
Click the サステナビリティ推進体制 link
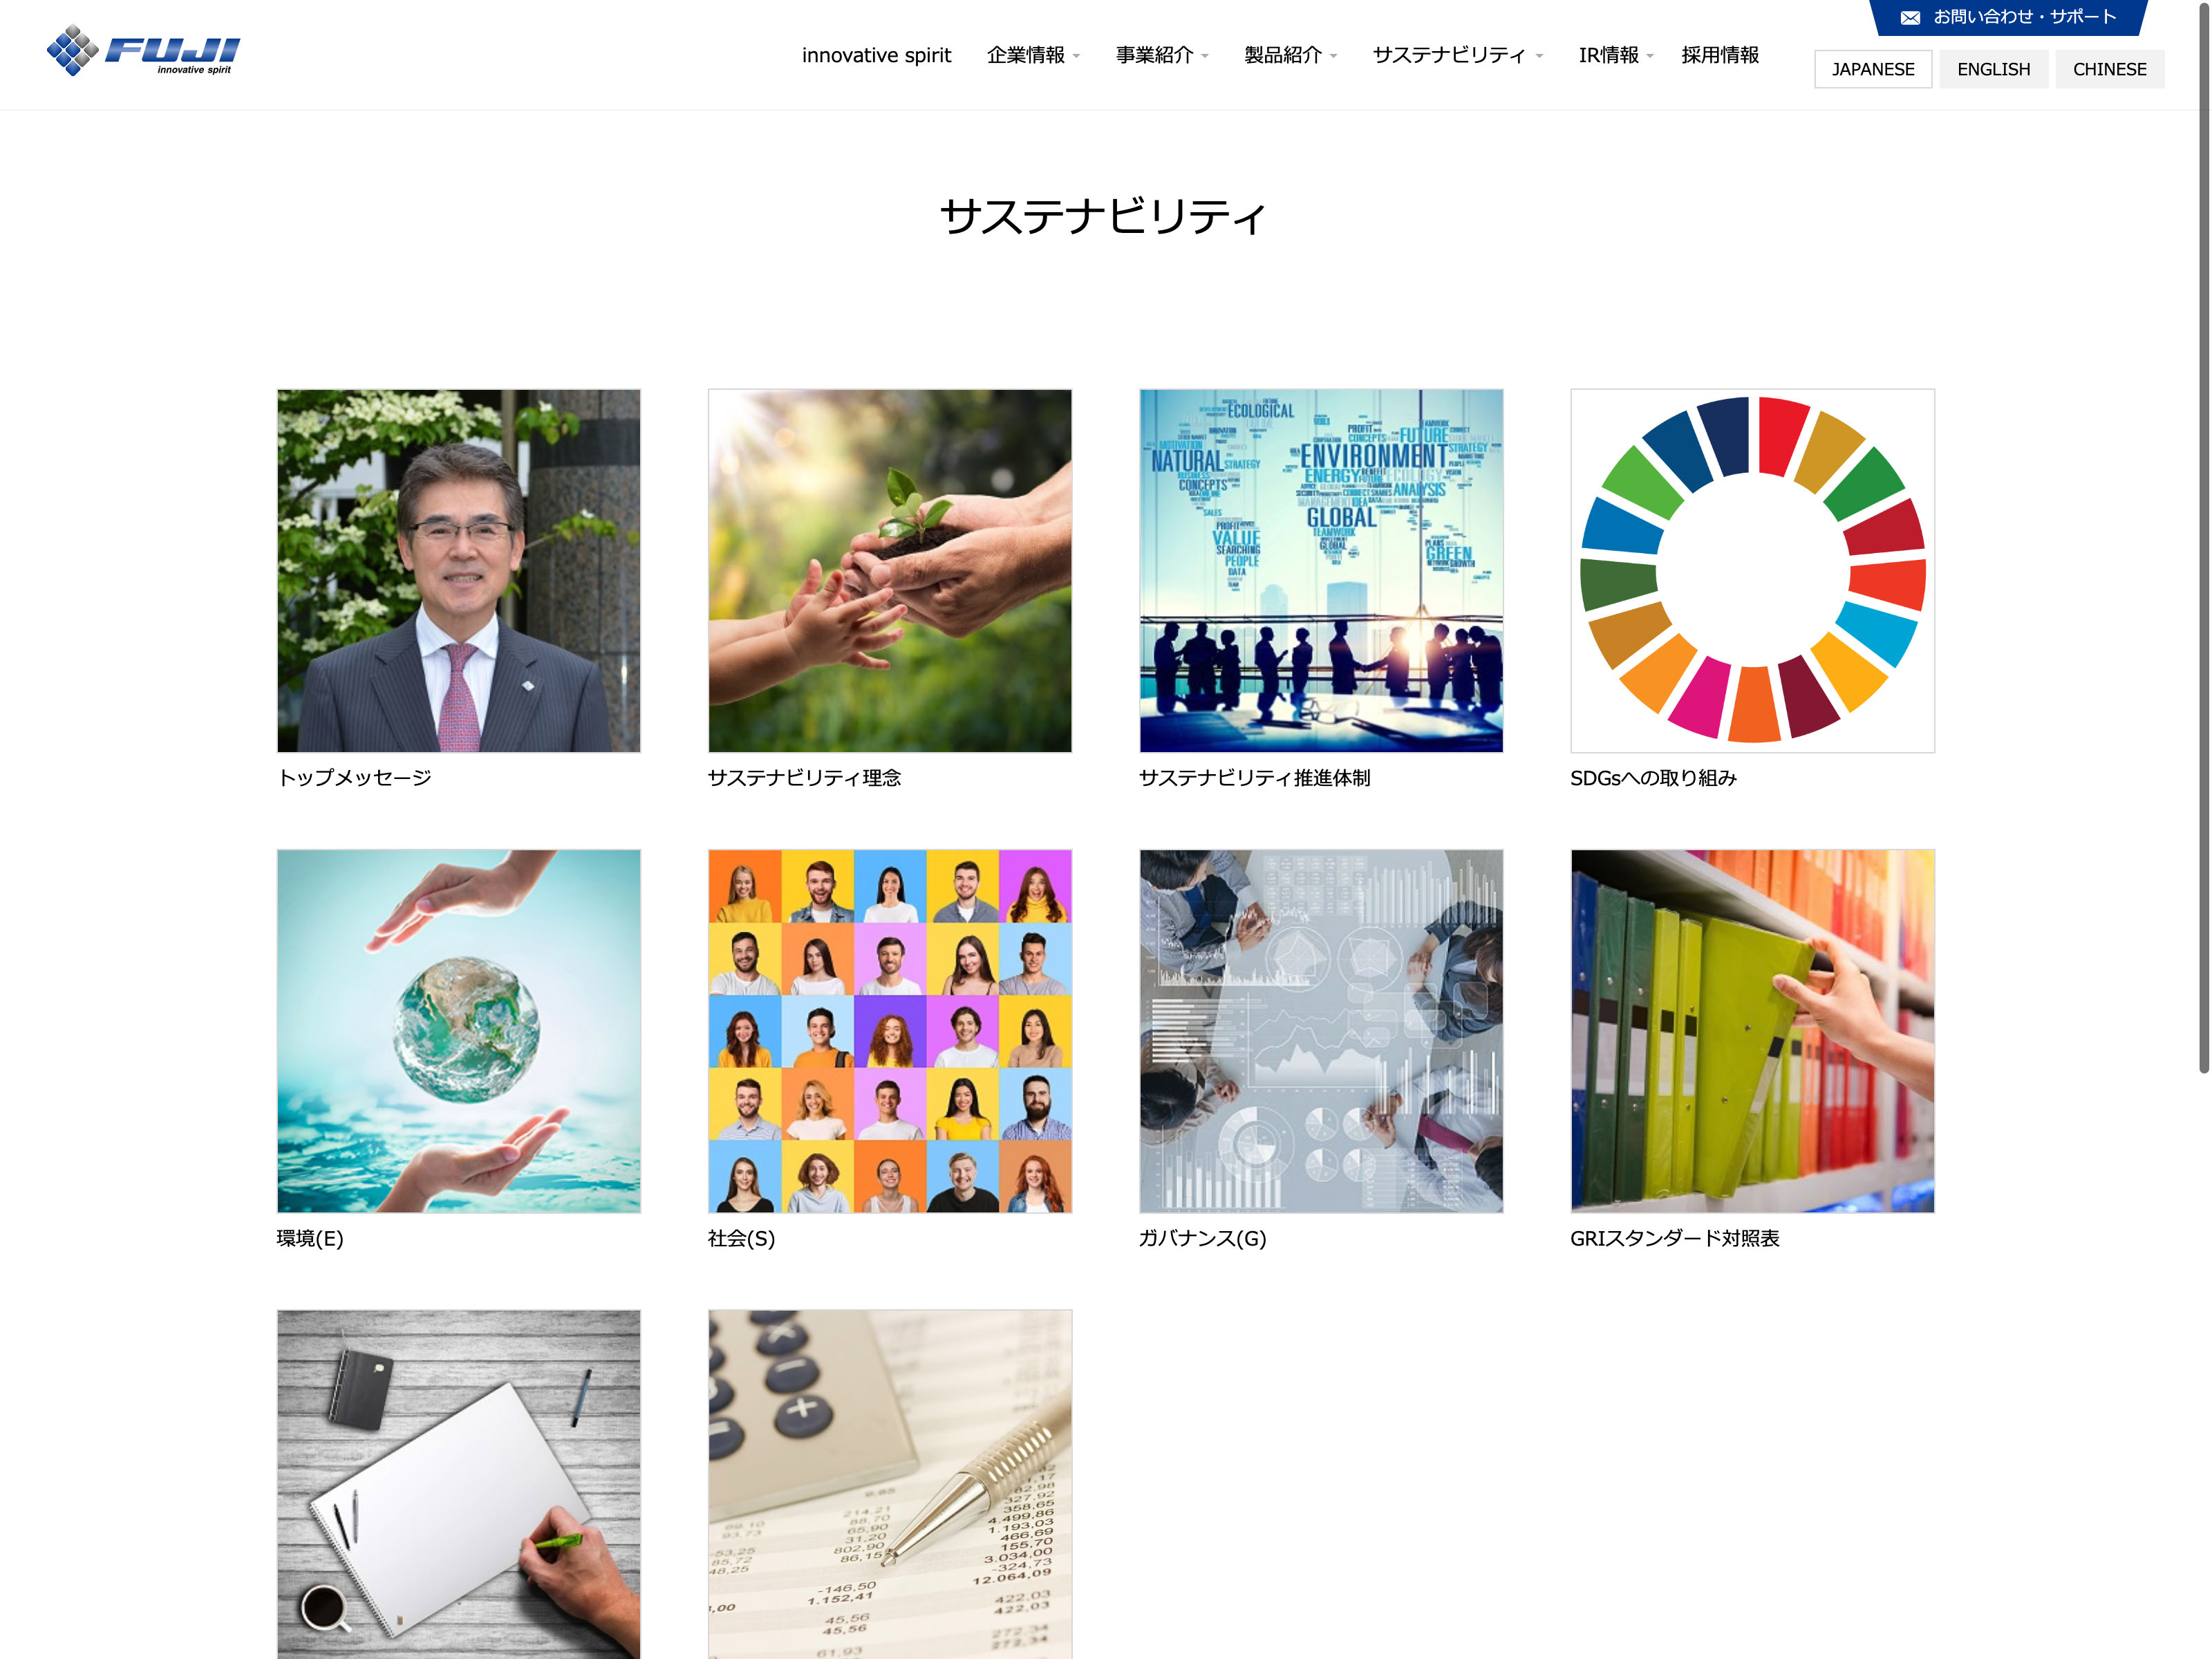click(1254, 777)
